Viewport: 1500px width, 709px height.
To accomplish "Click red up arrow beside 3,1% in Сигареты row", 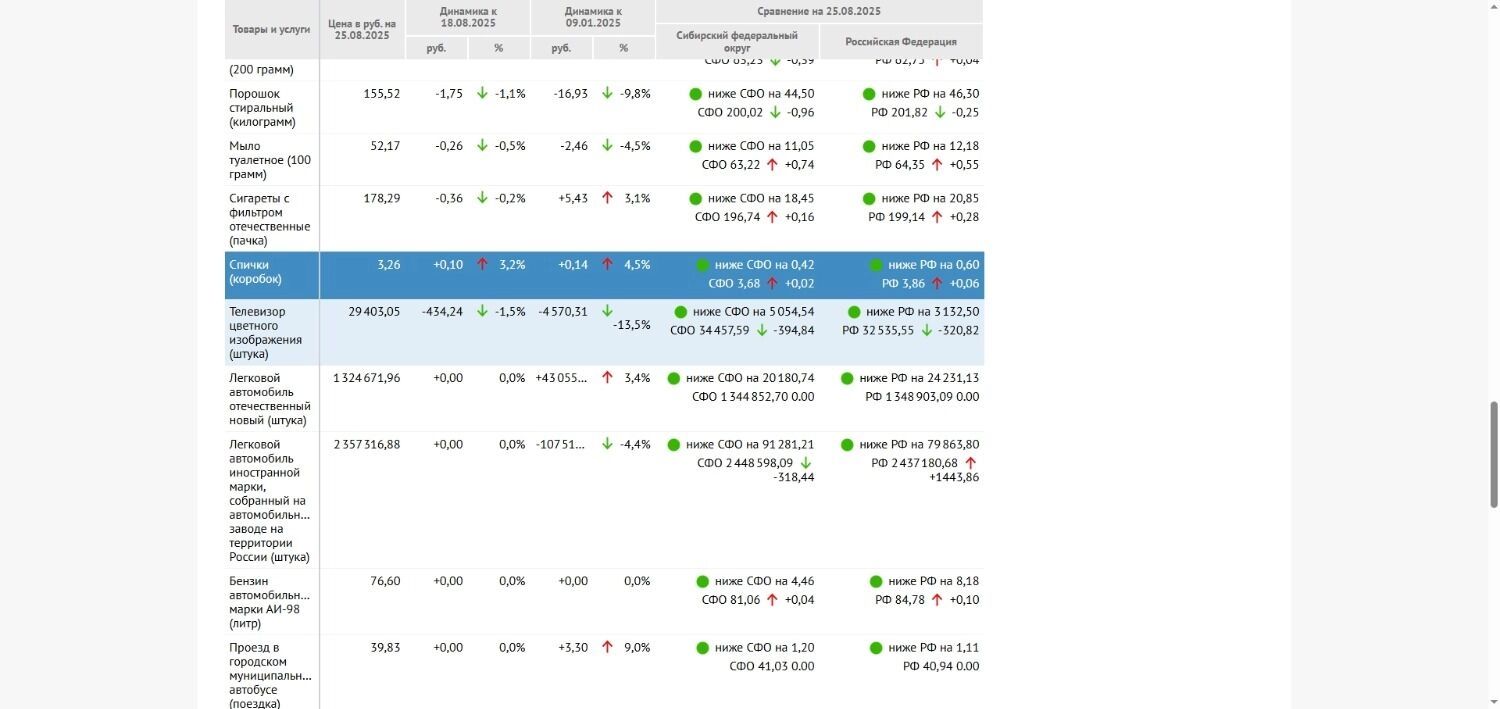I will (607, 199).
